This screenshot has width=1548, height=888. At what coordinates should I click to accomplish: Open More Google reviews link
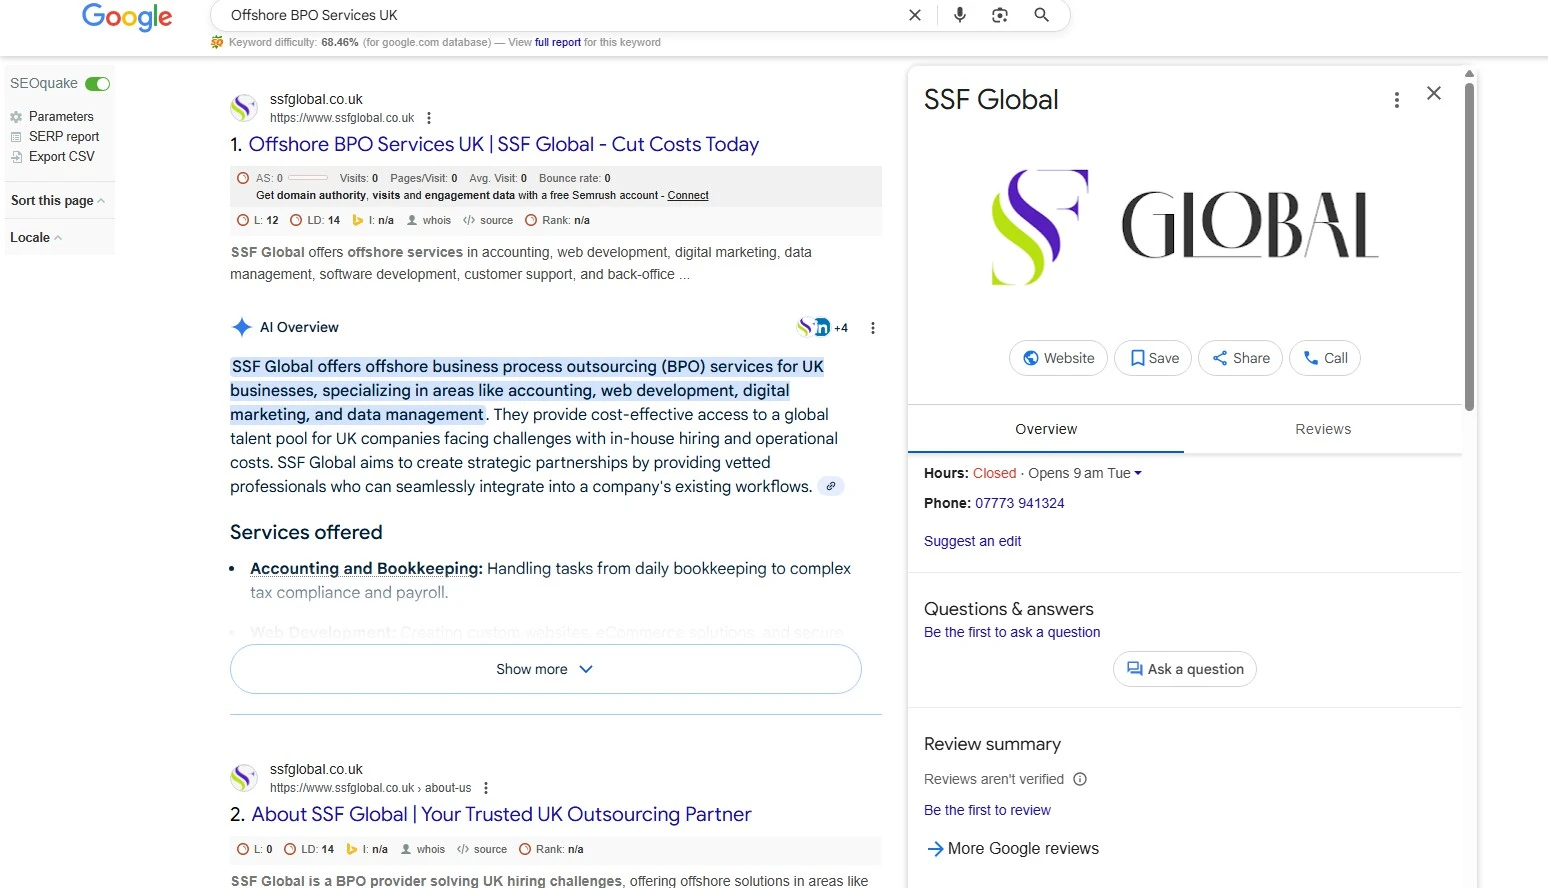pyautogui.click(x=1012, y=848)
